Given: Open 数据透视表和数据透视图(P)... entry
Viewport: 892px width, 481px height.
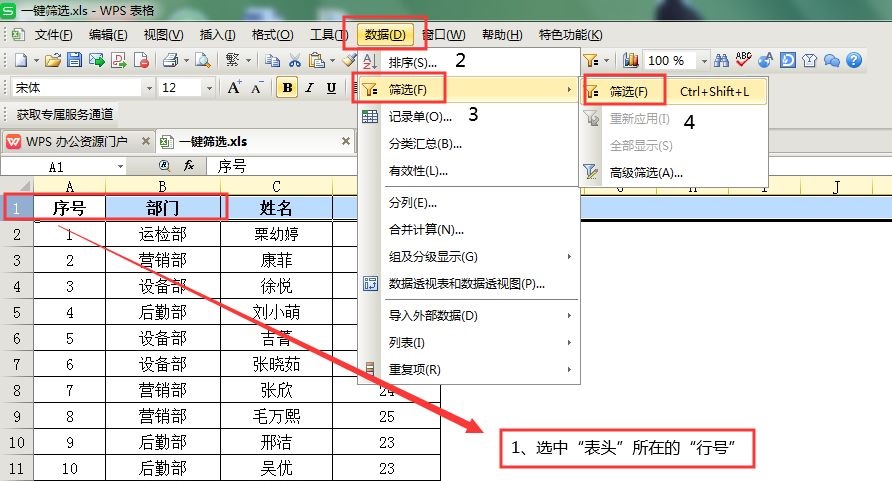Looking at the screenshot, I should point(469,284).
